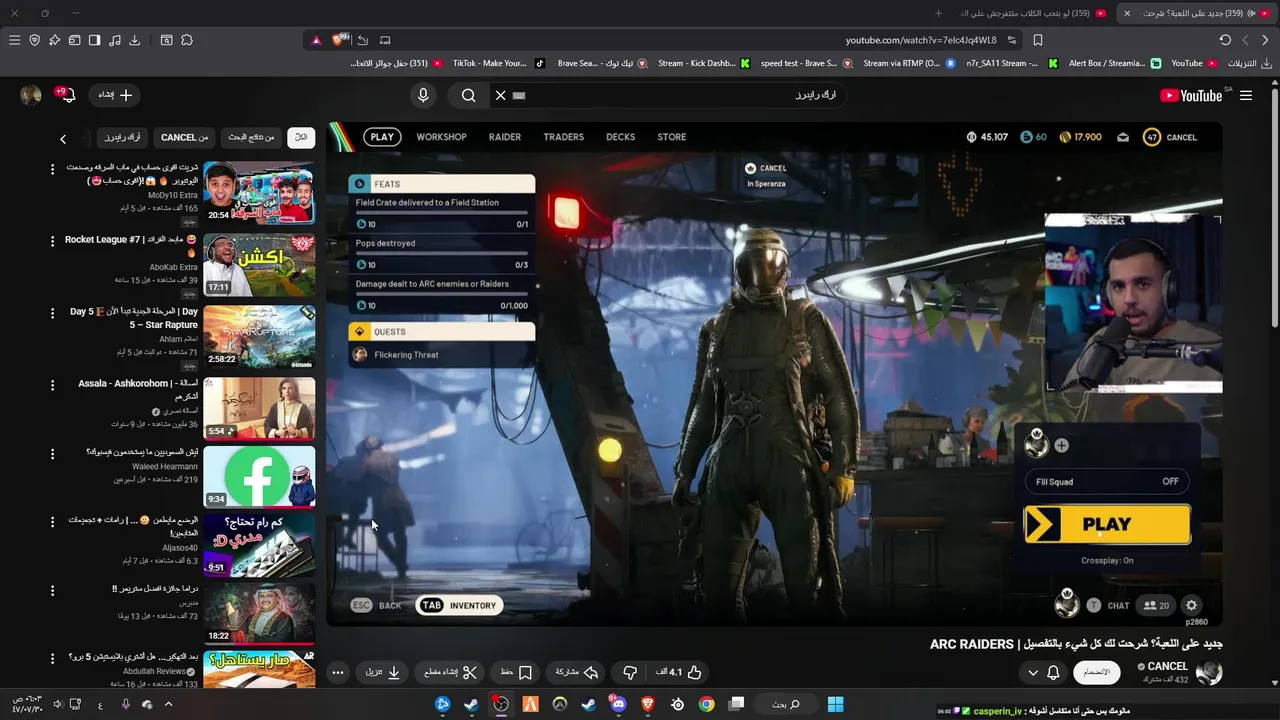Select the 'من CANCEL' filter chip

(184, 137)
